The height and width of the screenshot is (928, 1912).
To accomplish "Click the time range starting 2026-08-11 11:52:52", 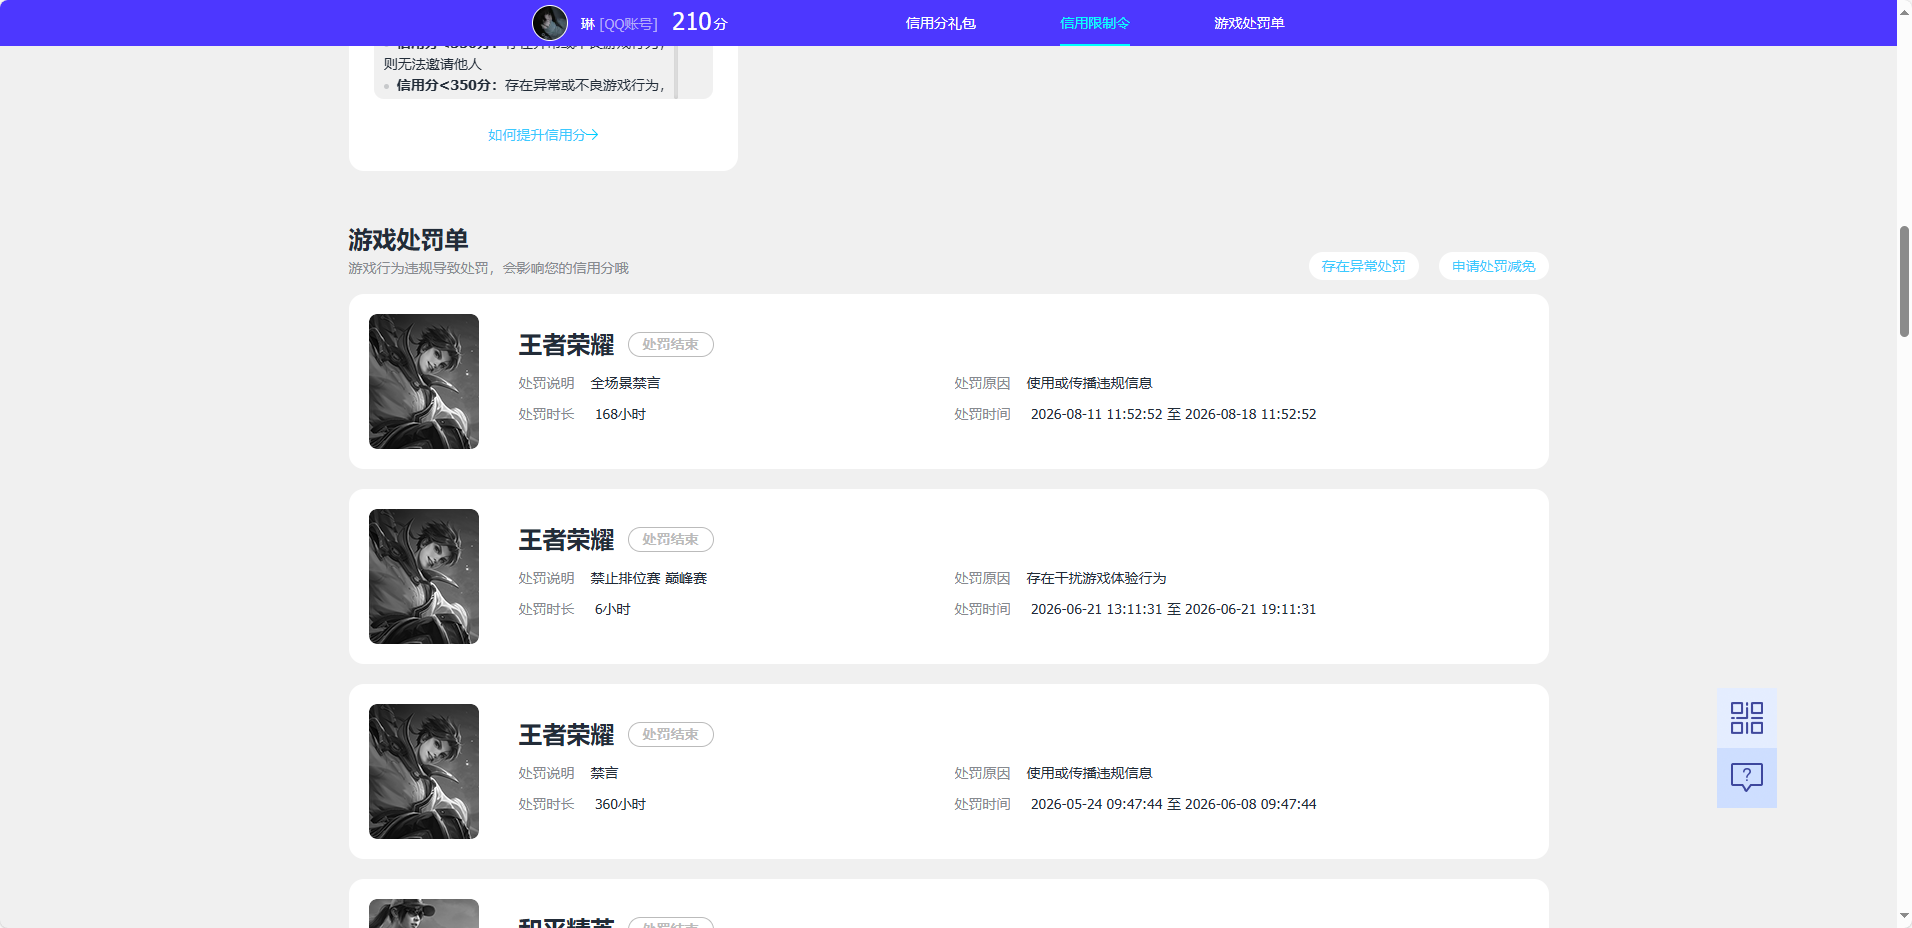I will (1173, 414).
